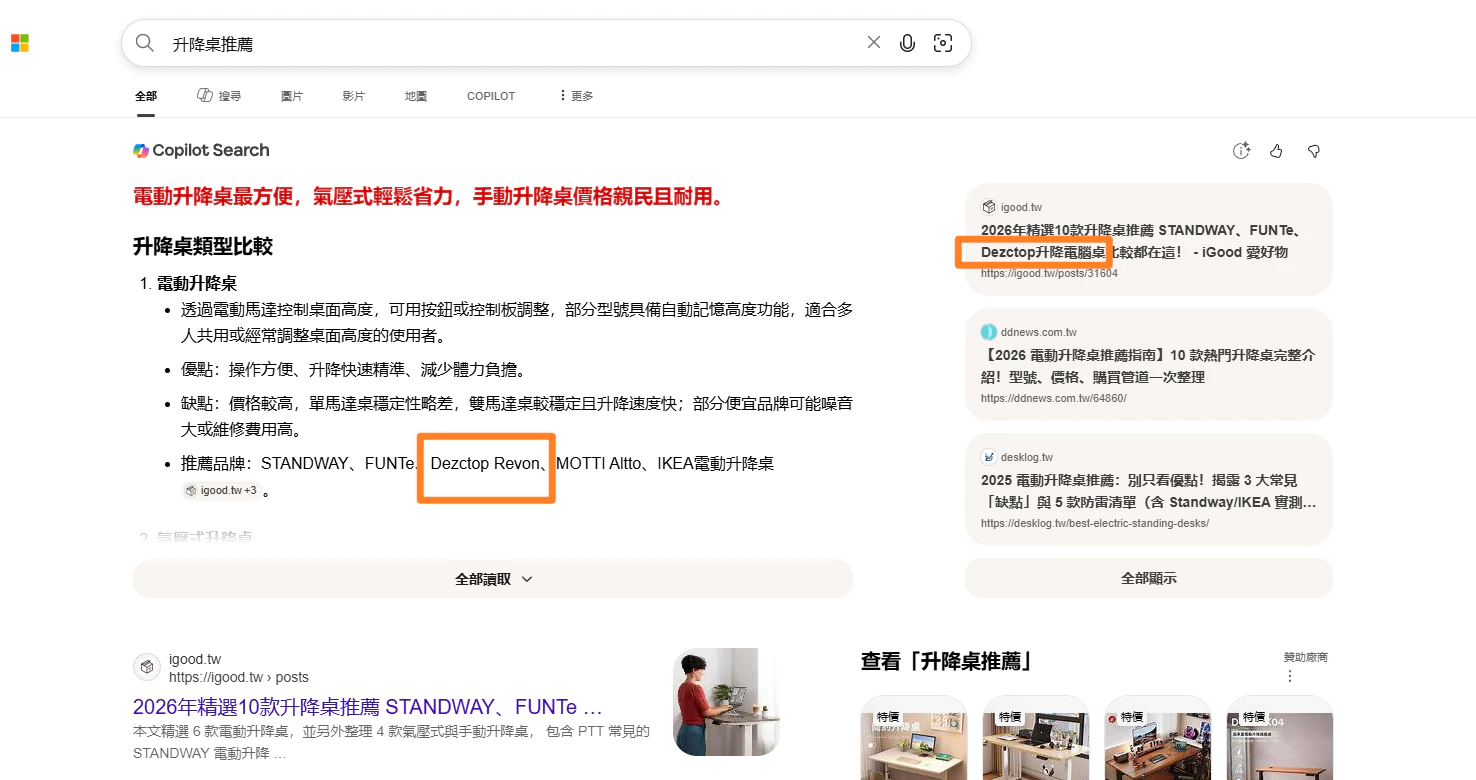The image size is (1476, 780).
Task: Click igood.tw favicon in first source card
Action: [989, 207]
